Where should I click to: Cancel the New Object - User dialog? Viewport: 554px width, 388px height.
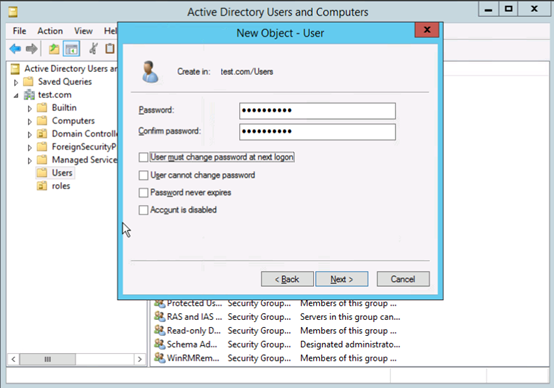click(403, 279)
